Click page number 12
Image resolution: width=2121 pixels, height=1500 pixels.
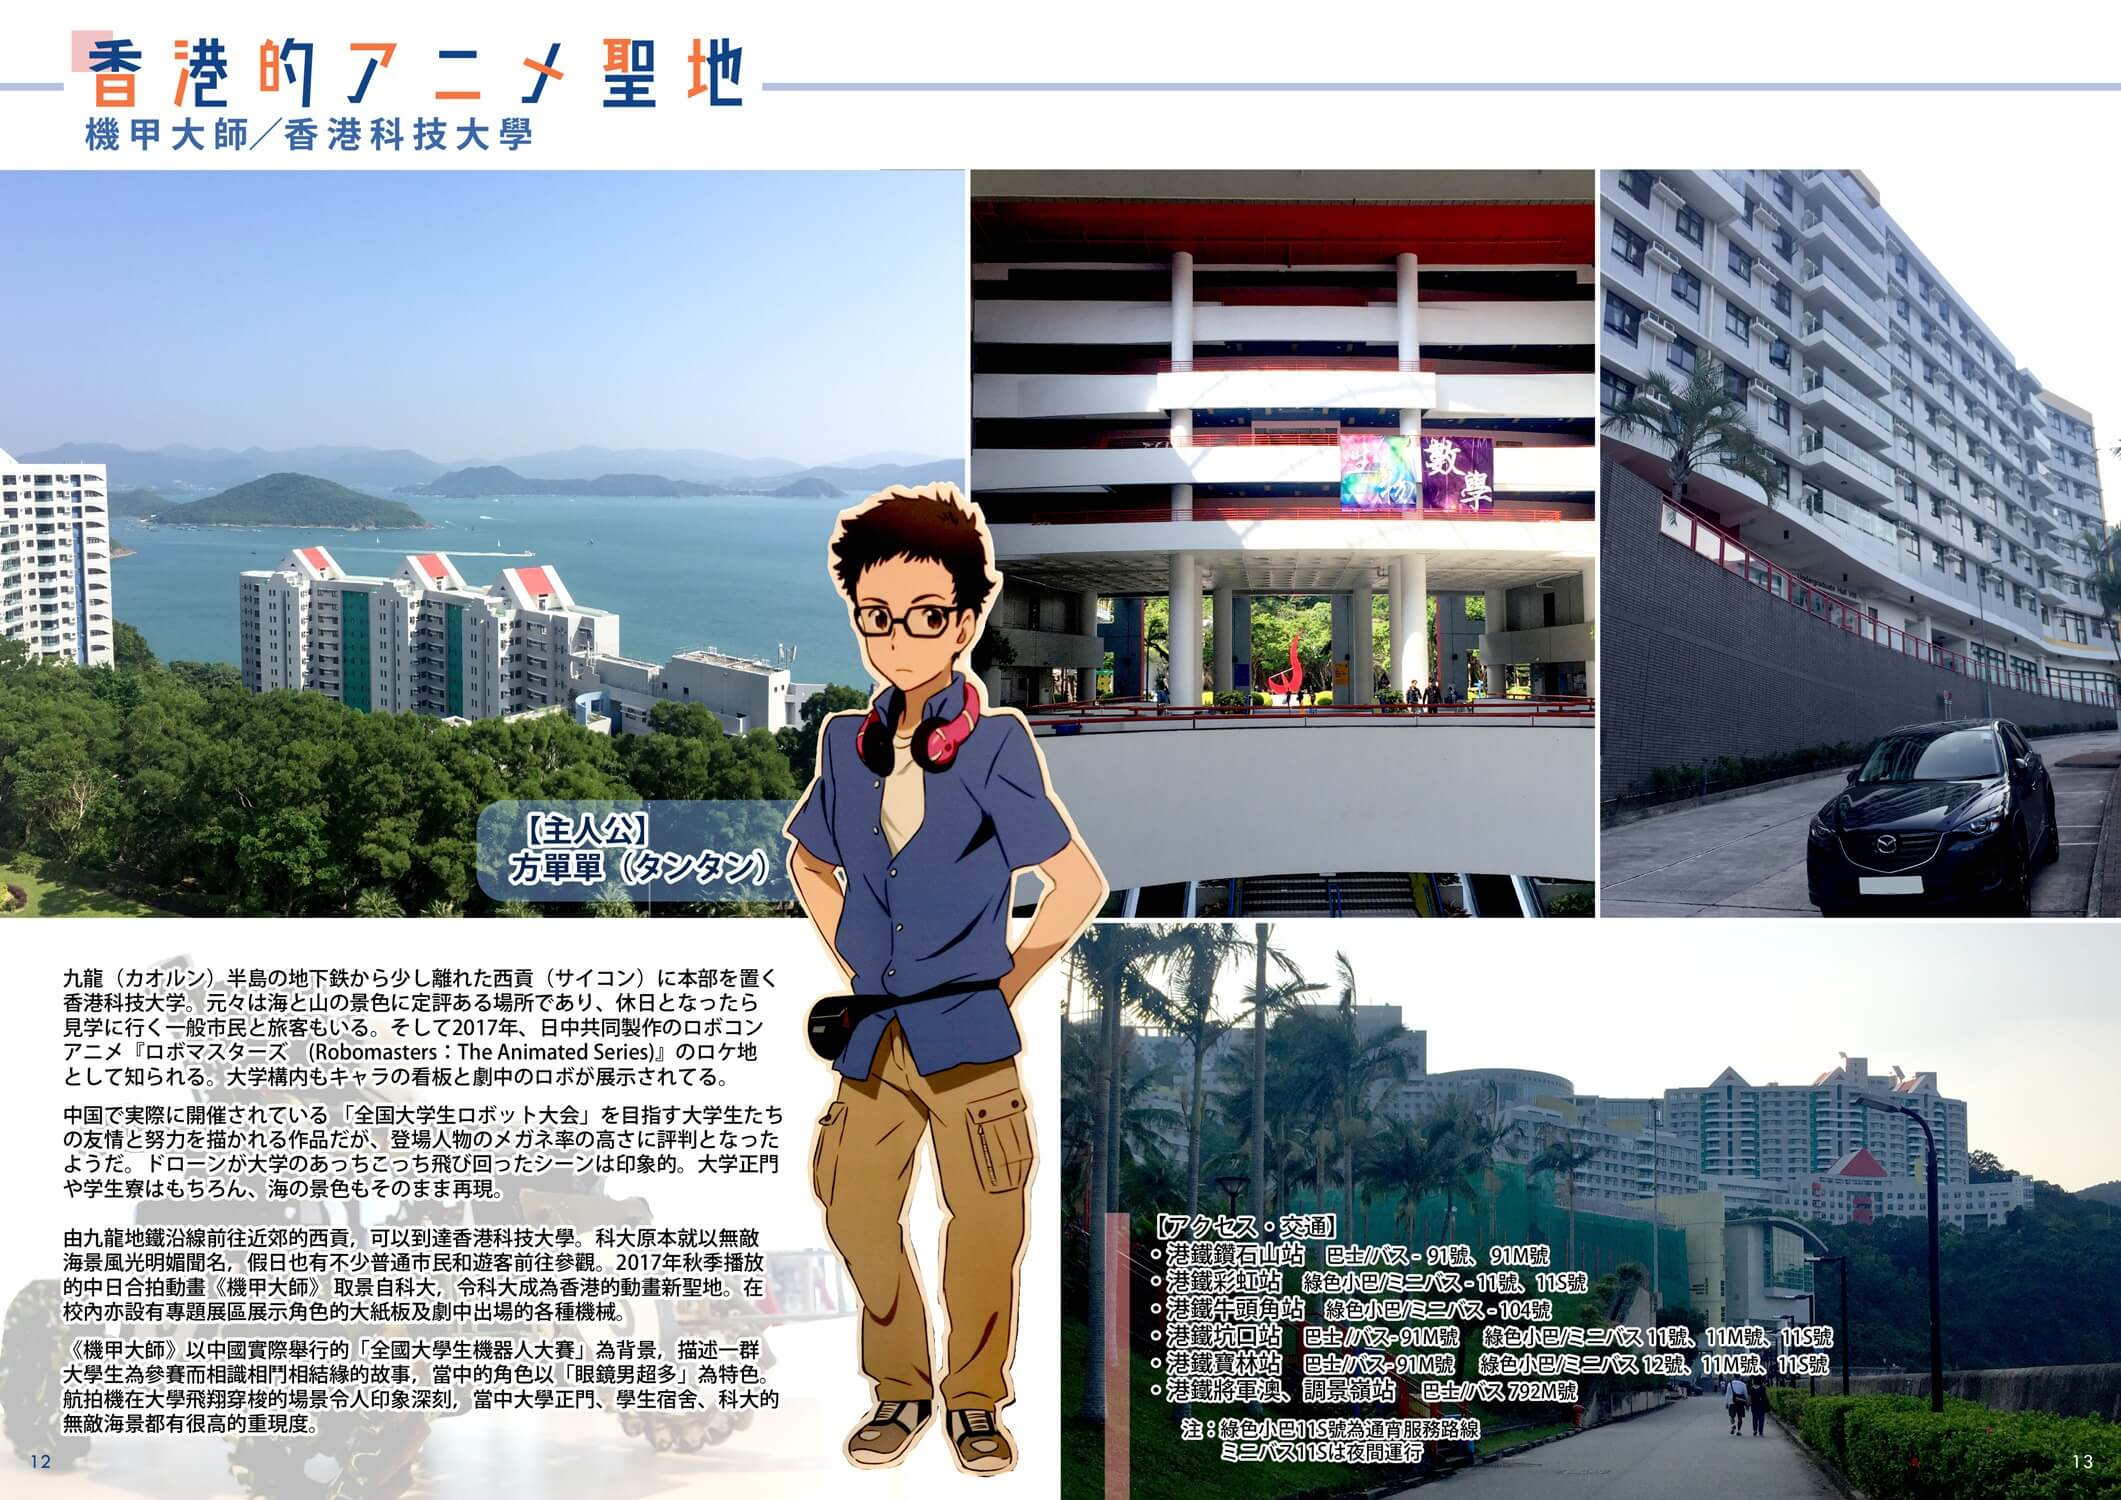41,1462
